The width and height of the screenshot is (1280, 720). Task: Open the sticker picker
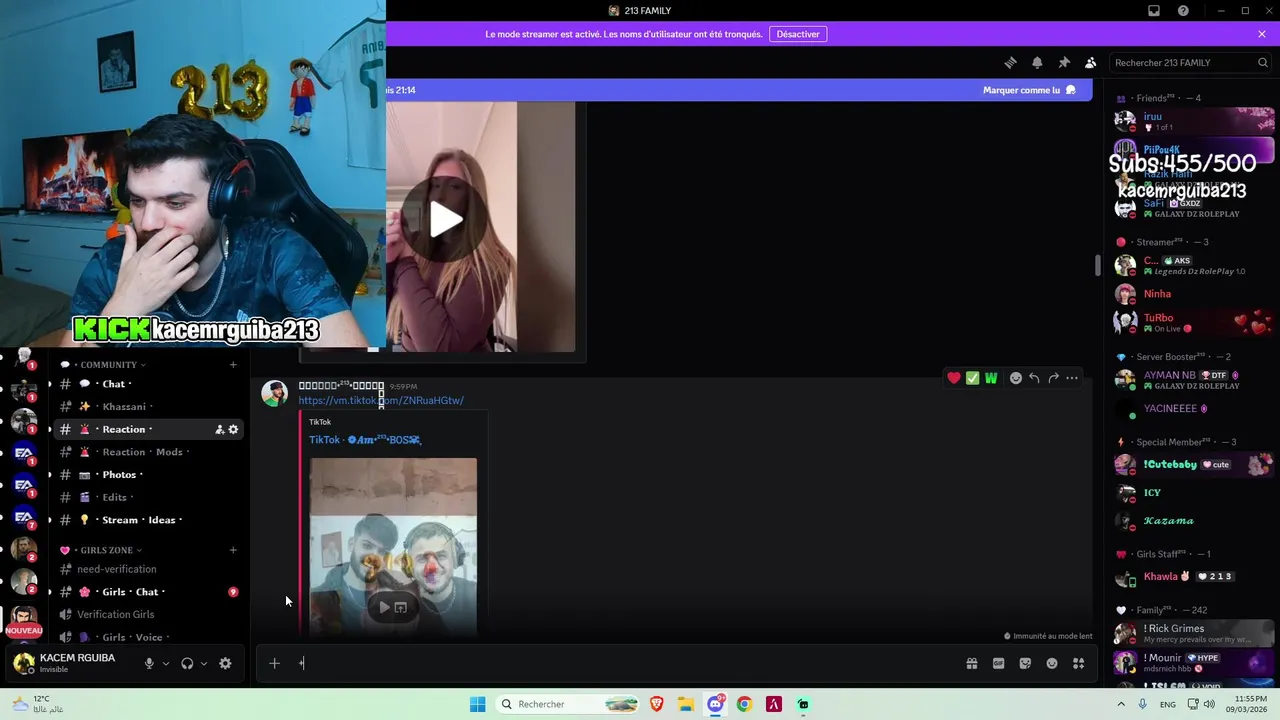click(x=1025, y=663)
